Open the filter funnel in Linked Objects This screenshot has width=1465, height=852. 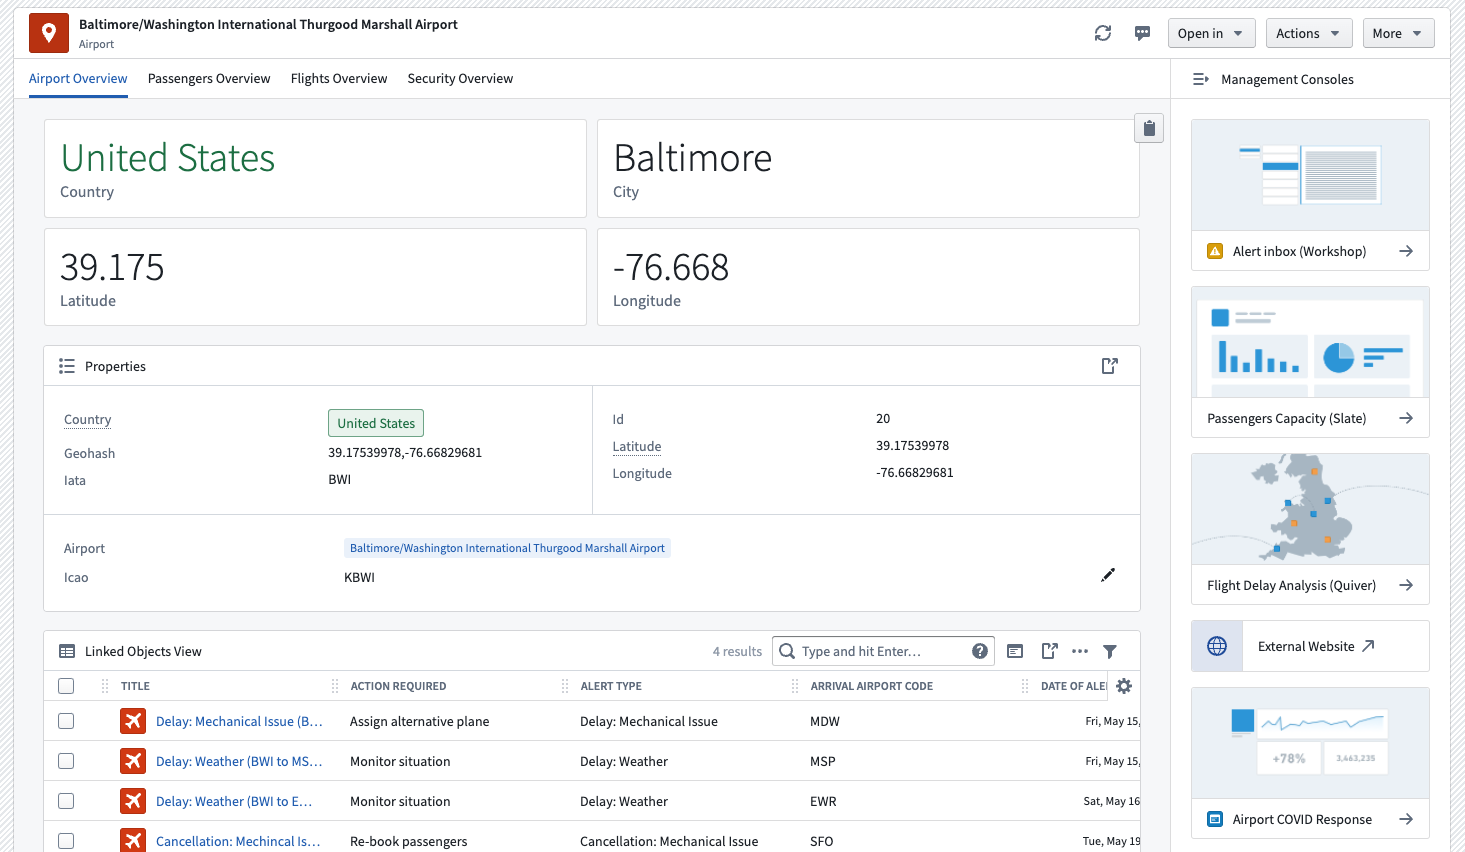(x=1110, y=651)
